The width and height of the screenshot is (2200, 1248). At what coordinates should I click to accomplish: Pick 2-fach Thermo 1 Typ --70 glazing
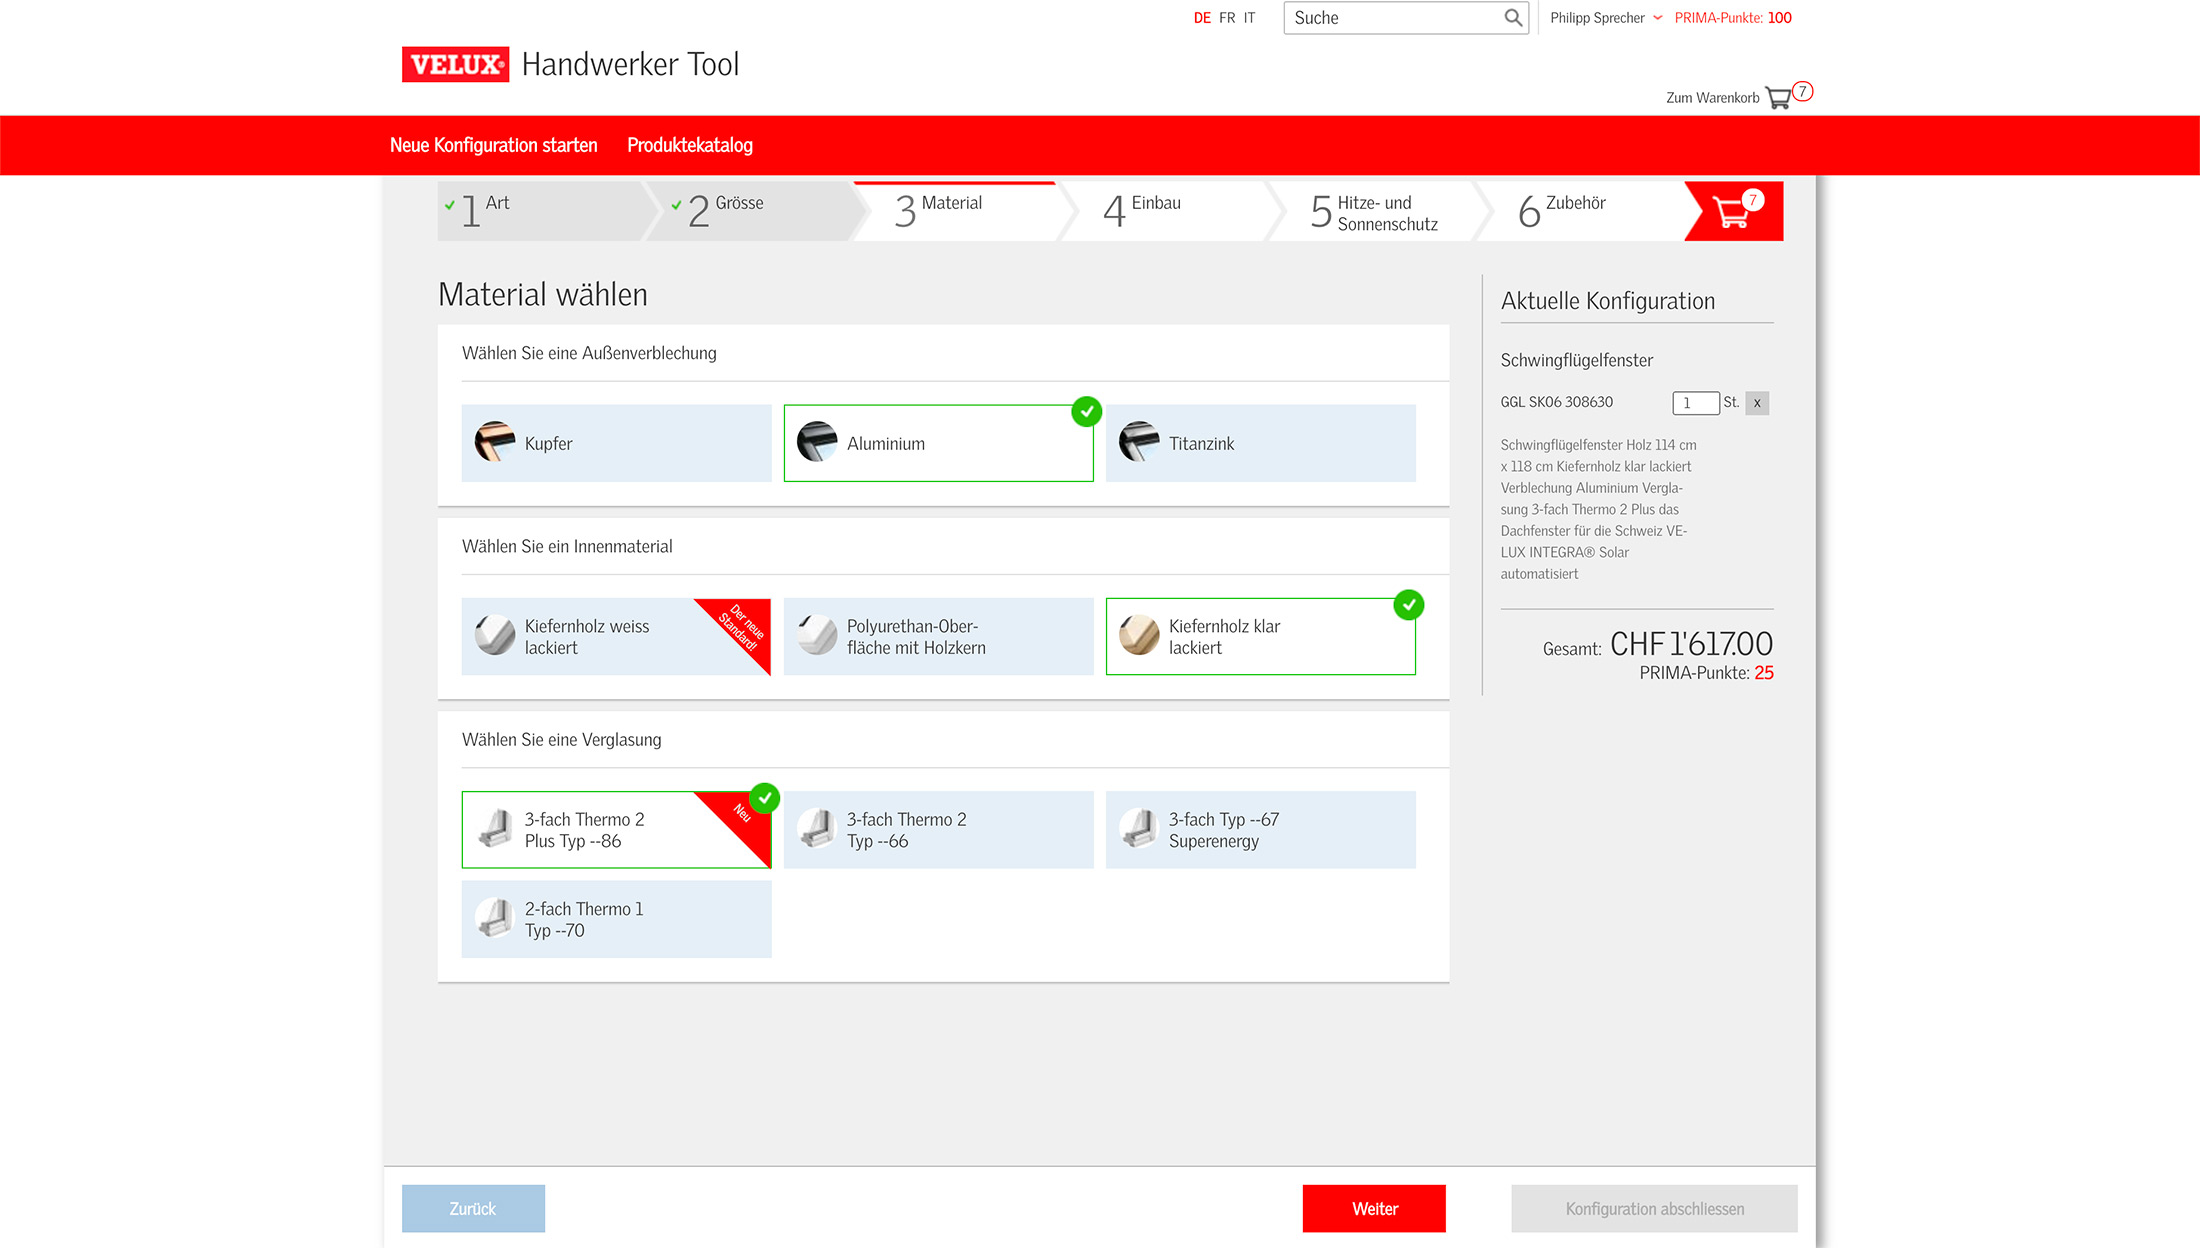point(616,920)
